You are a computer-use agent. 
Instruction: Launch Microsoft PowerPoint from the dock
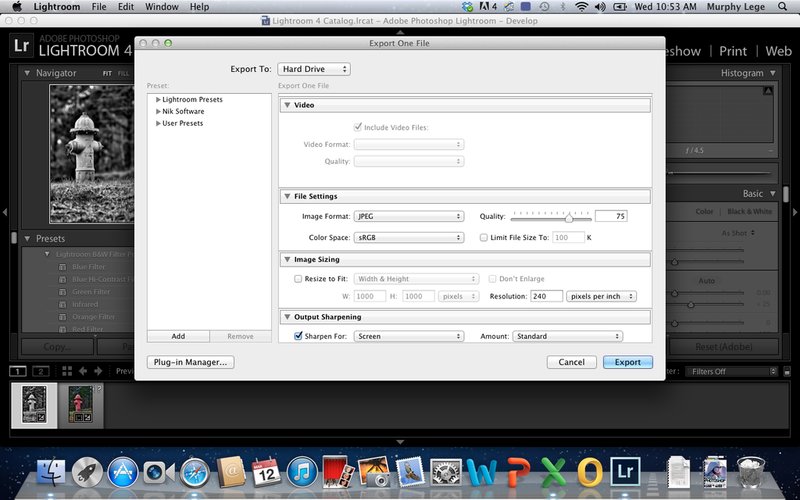(x=518, y=472)
